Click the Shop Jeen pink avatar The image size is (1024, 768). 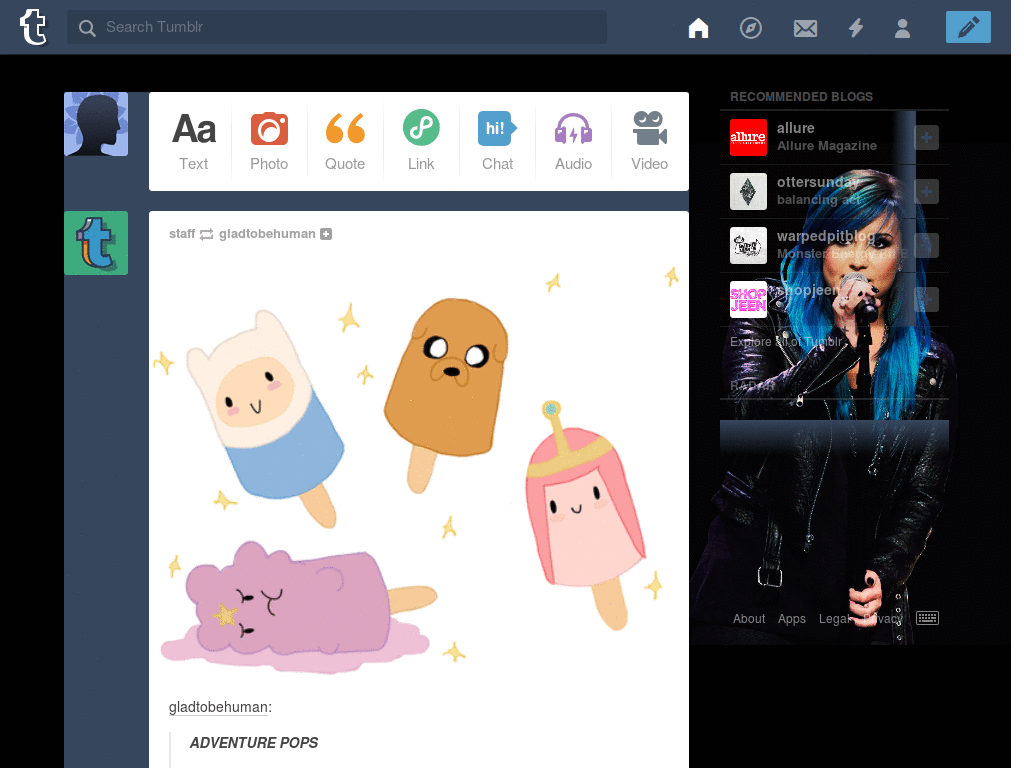click(x=748, y=300)
